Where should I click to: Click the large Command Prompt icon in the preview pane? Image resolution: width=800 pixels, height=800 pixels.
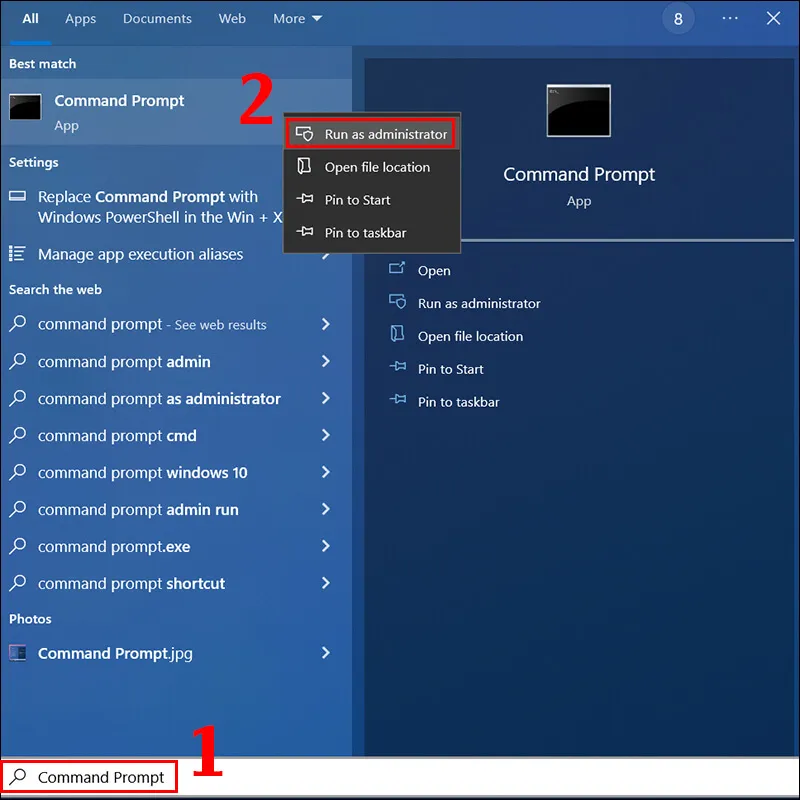tap(579, 111)
